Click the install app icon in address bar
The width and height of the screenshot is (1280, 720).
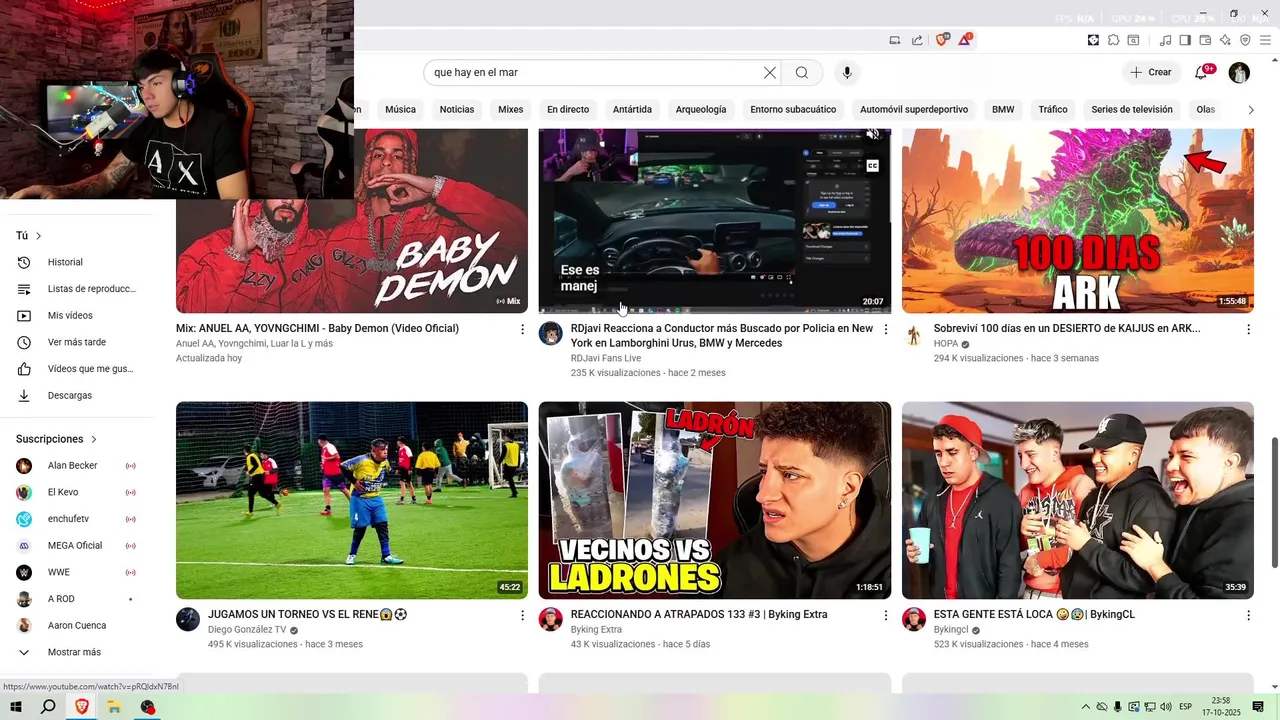coord(895,40)
